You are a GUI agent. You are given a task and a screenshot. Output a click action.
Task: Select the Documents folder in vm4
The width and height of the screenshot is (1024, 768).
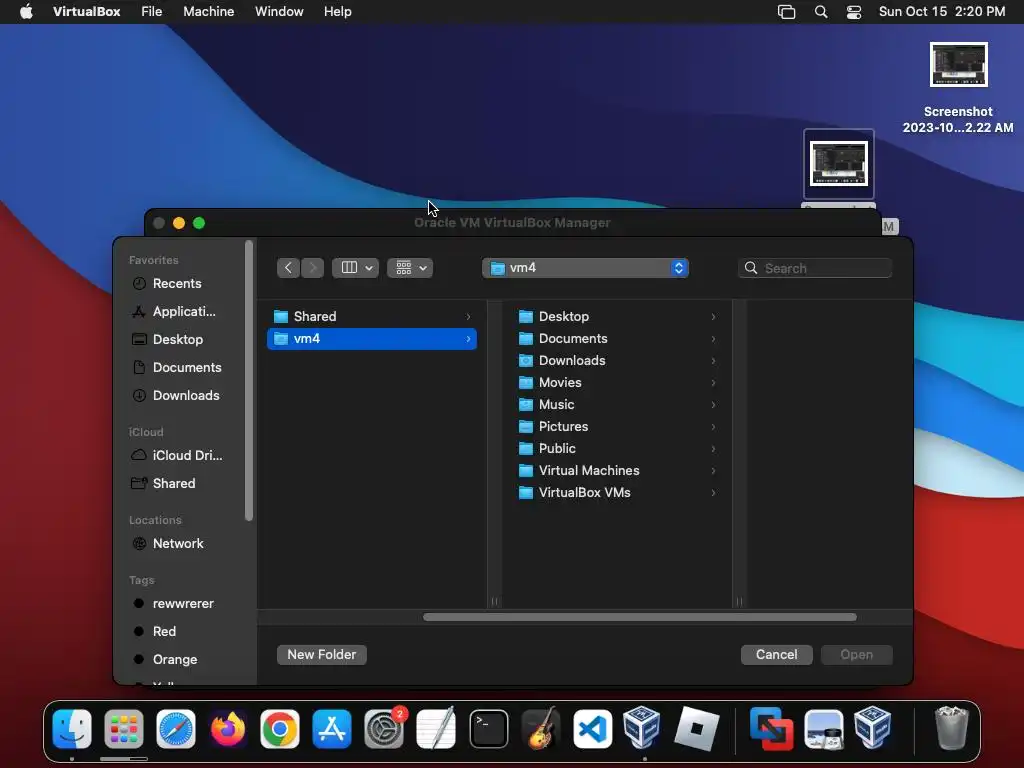[x=617, y=339]
